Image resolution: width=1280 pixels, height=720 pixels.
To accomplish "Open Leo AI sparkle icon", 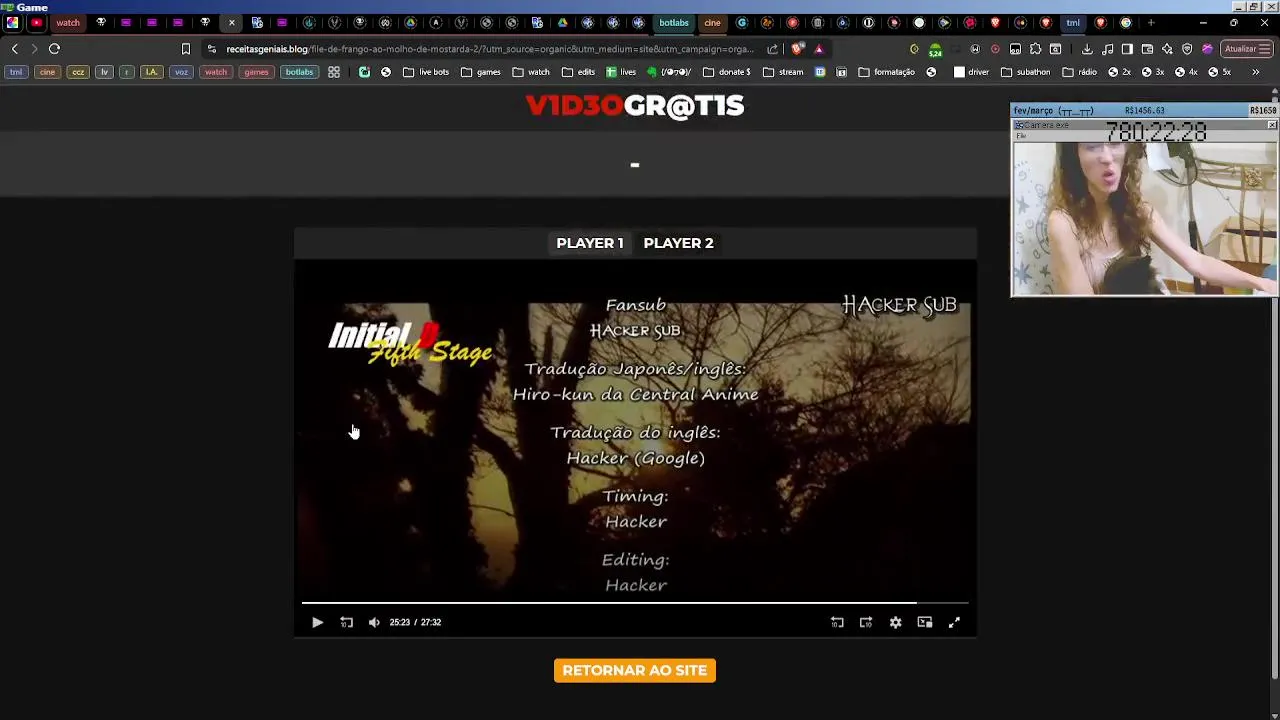I will coord(1167,49).
